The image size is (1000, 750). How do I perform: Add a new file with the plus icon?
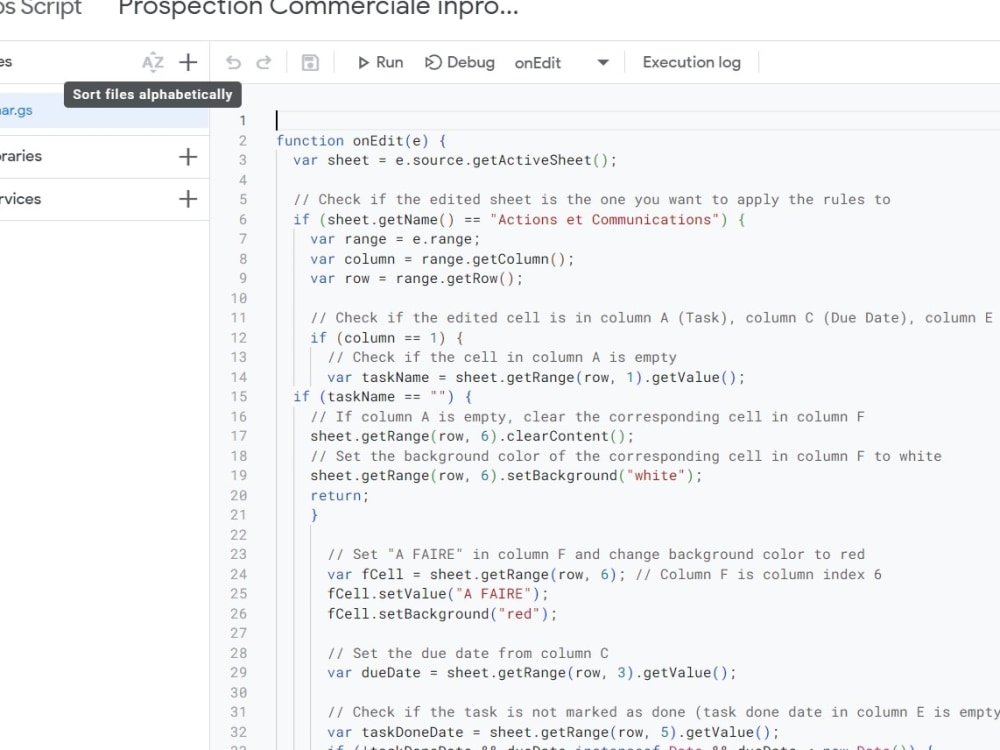188,62
